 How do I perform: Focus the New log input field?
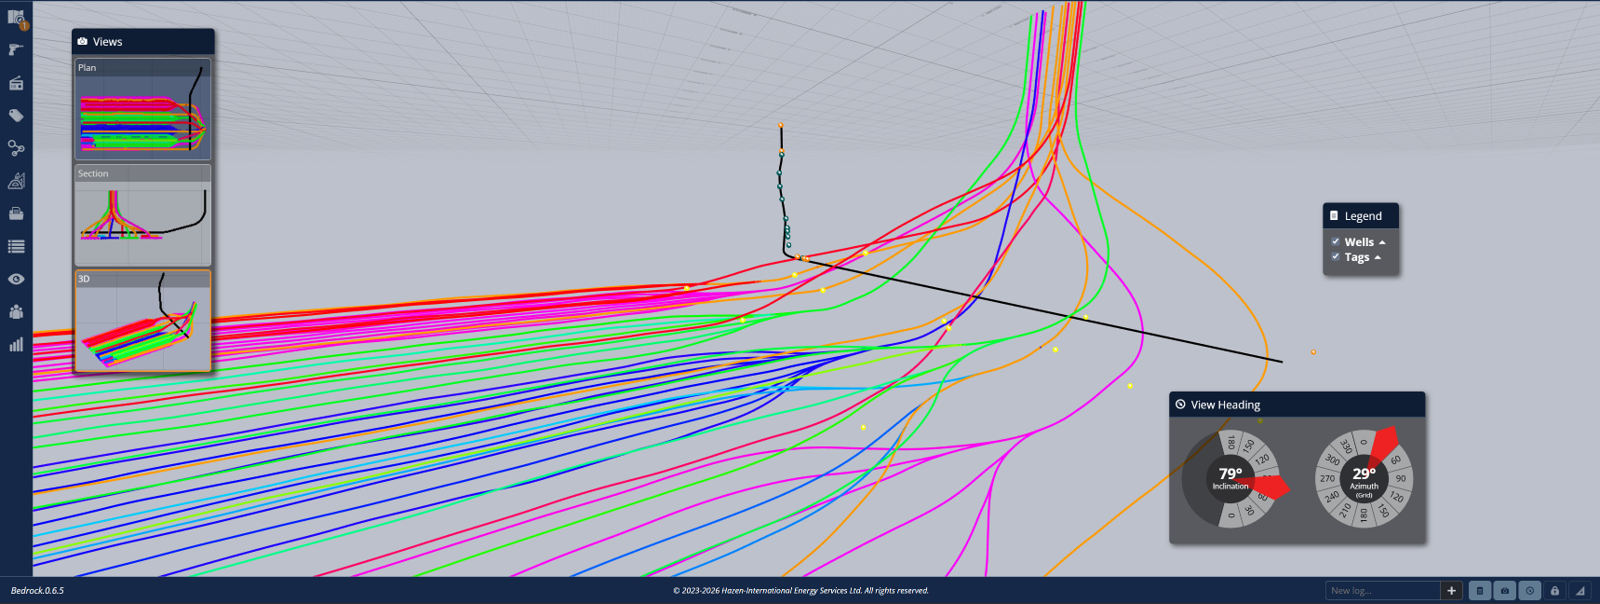click(1383, 591)
